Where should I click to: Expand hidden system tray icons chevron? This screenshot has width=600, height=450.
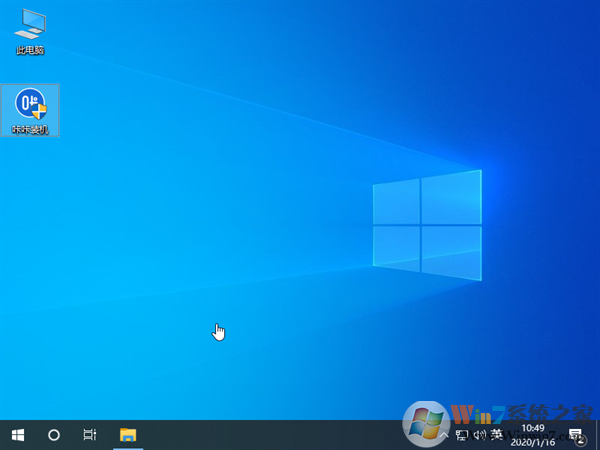point(444,435)
